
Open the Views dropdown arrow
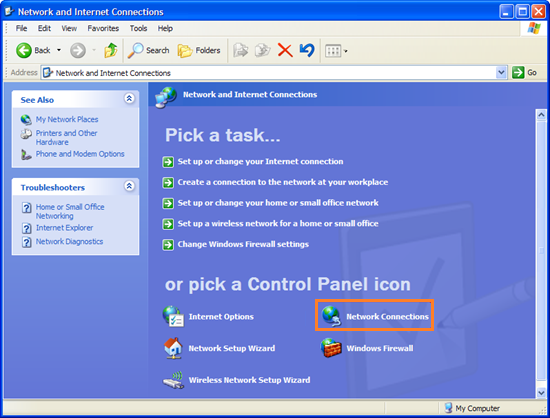pyautogui.click(x=346, y=51)
